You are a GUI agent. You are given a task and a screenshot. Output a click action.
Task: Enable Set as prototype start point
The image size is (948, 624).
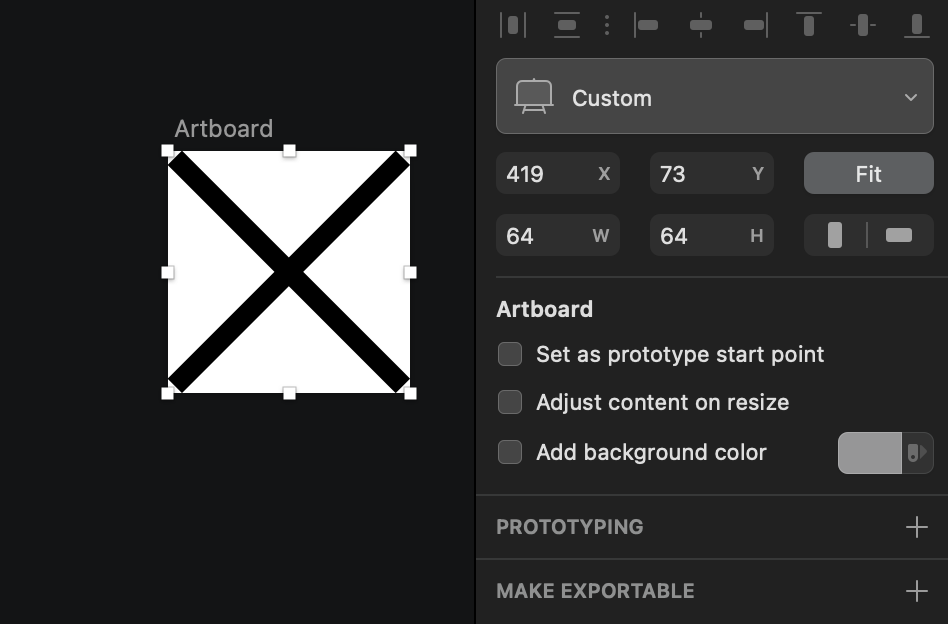point(510,354)
